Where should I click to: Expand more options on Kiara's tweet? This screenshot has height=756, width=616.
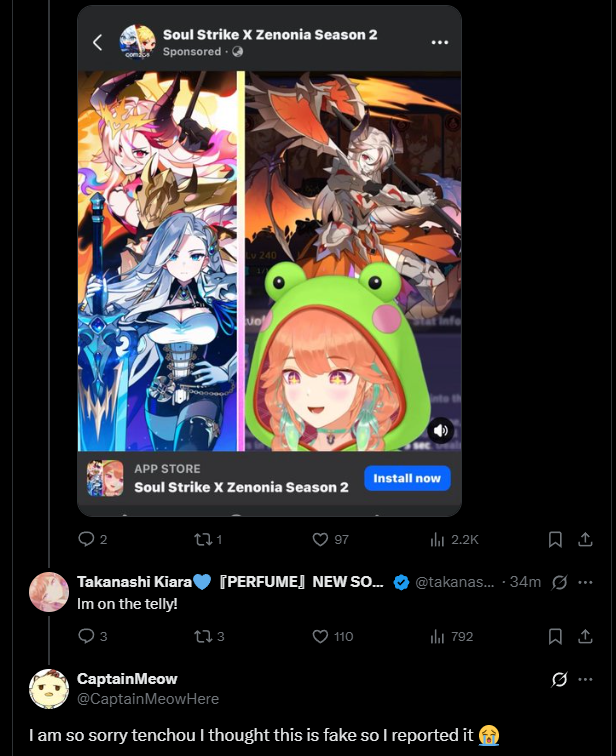(585, 582)
